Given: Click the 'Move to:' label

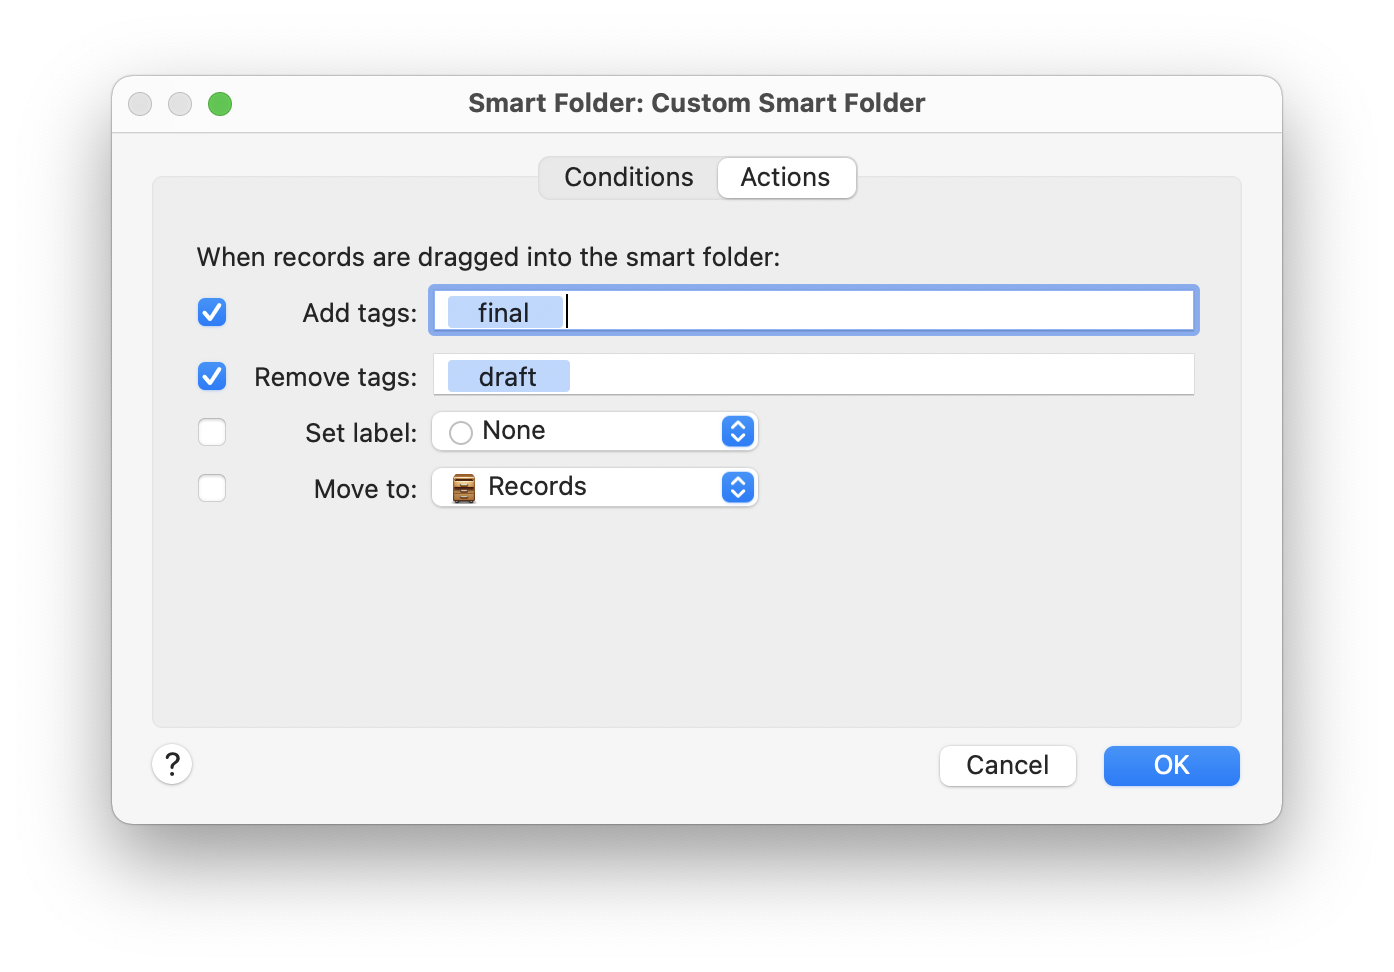Looking at the screenshot, I should pos(366,489).
